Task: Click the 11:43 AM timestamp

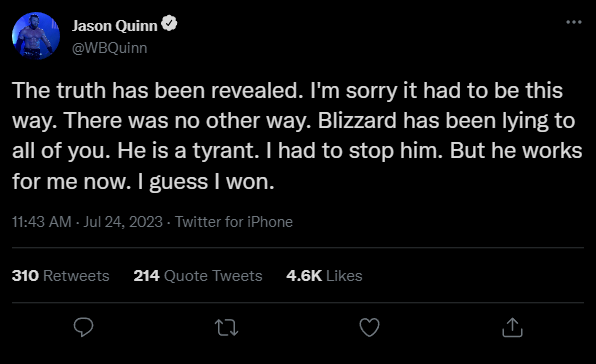Action: pos(41,222)
